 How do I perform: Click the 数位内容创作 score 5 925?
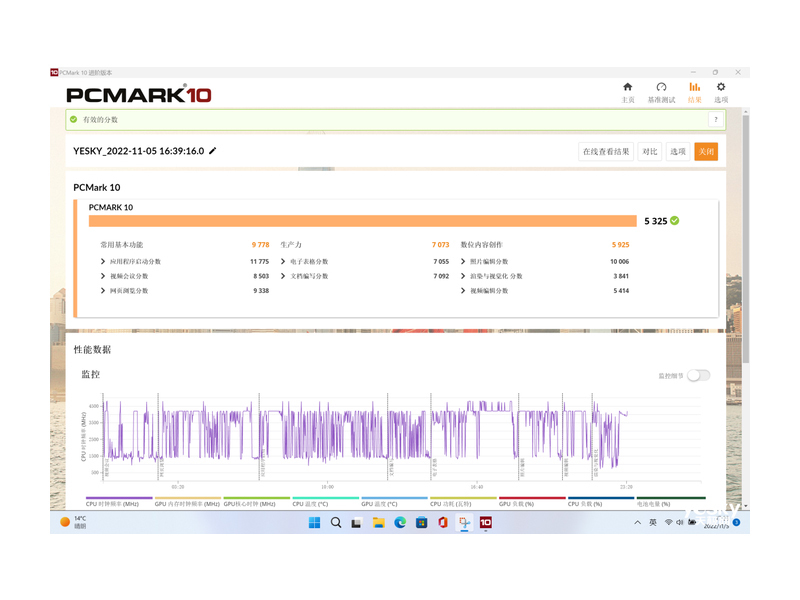(x=620, y=245)
